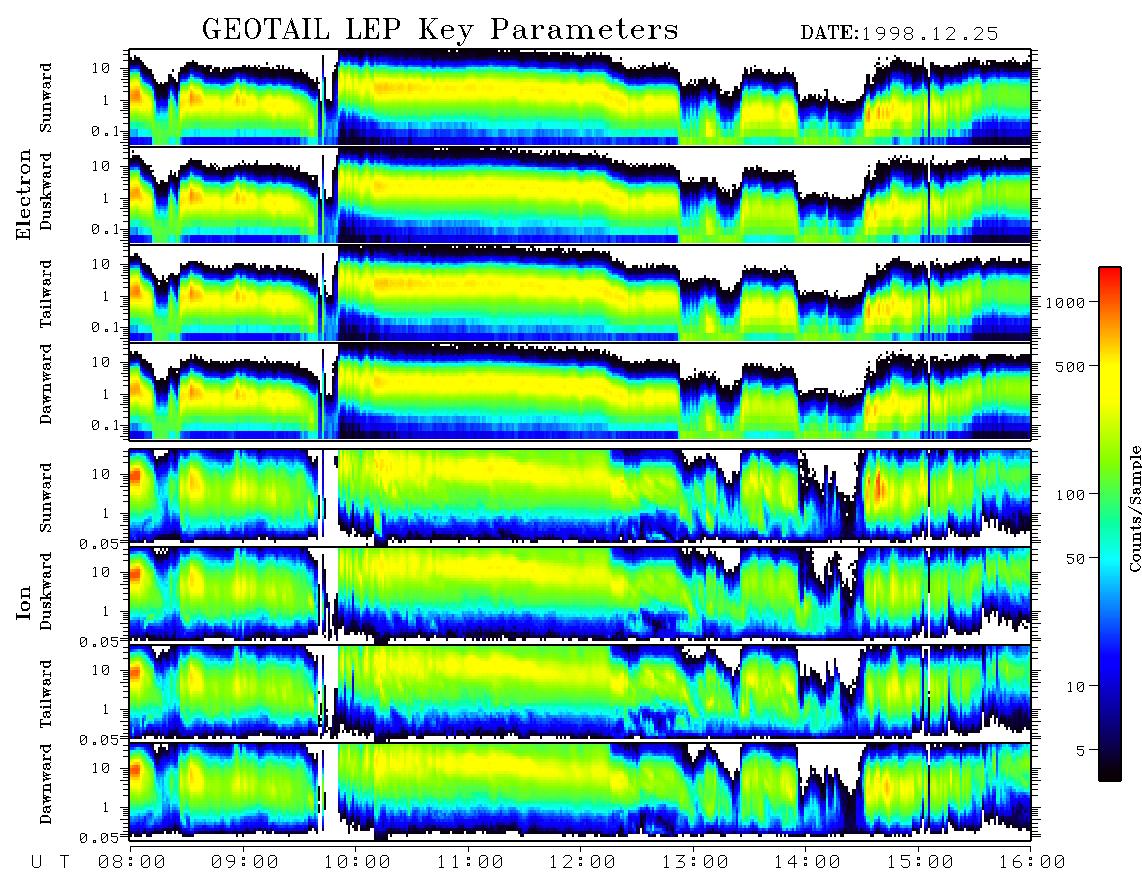1142x880 pixels.
Task: Click inside the Electron Tailward spectrogram panel
Action: (580, 294)
